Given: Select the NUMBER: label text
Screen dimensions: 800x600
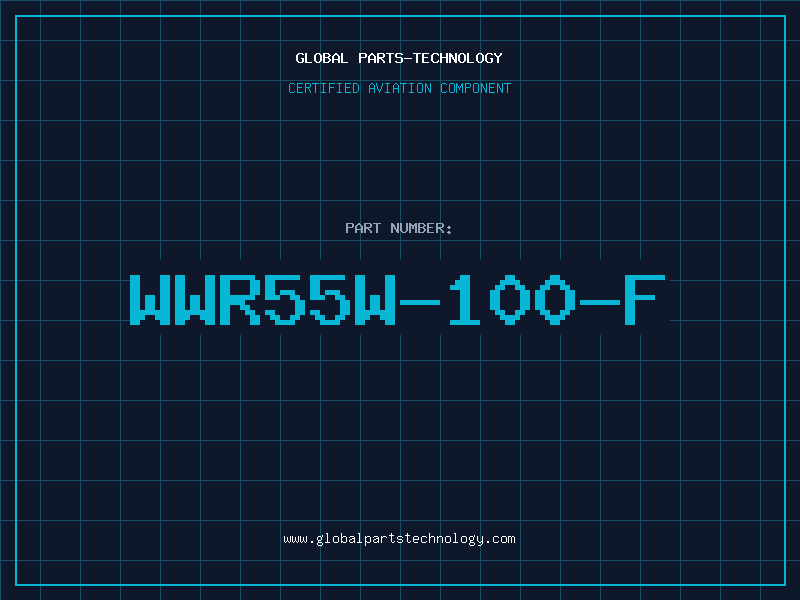Looking at the screenshot, I should click(x=421, y=228).
